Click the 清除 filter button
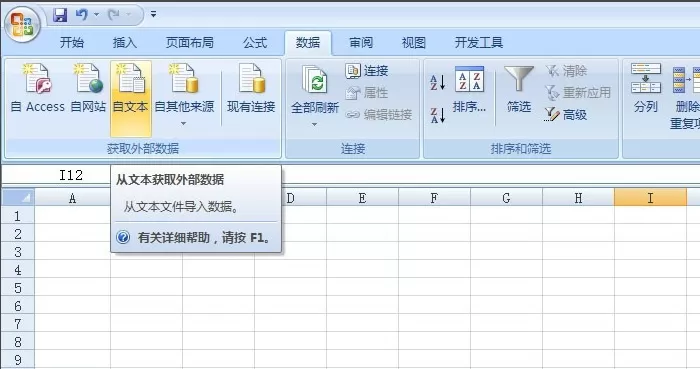 point(566,70)
